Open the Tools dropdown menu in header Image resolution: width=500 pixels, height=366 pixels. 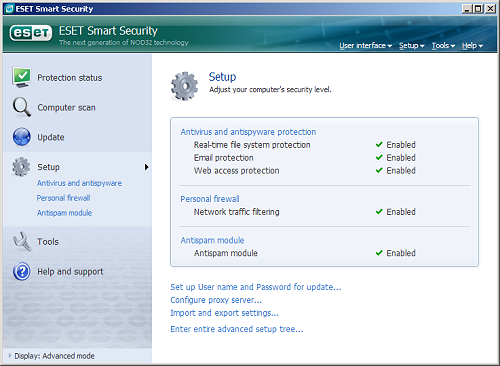pyautogui.click(x=443, y=46)
